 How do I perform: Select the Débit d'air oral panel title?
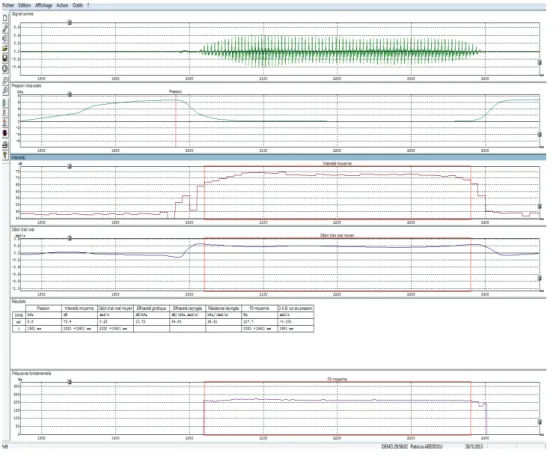24,230
